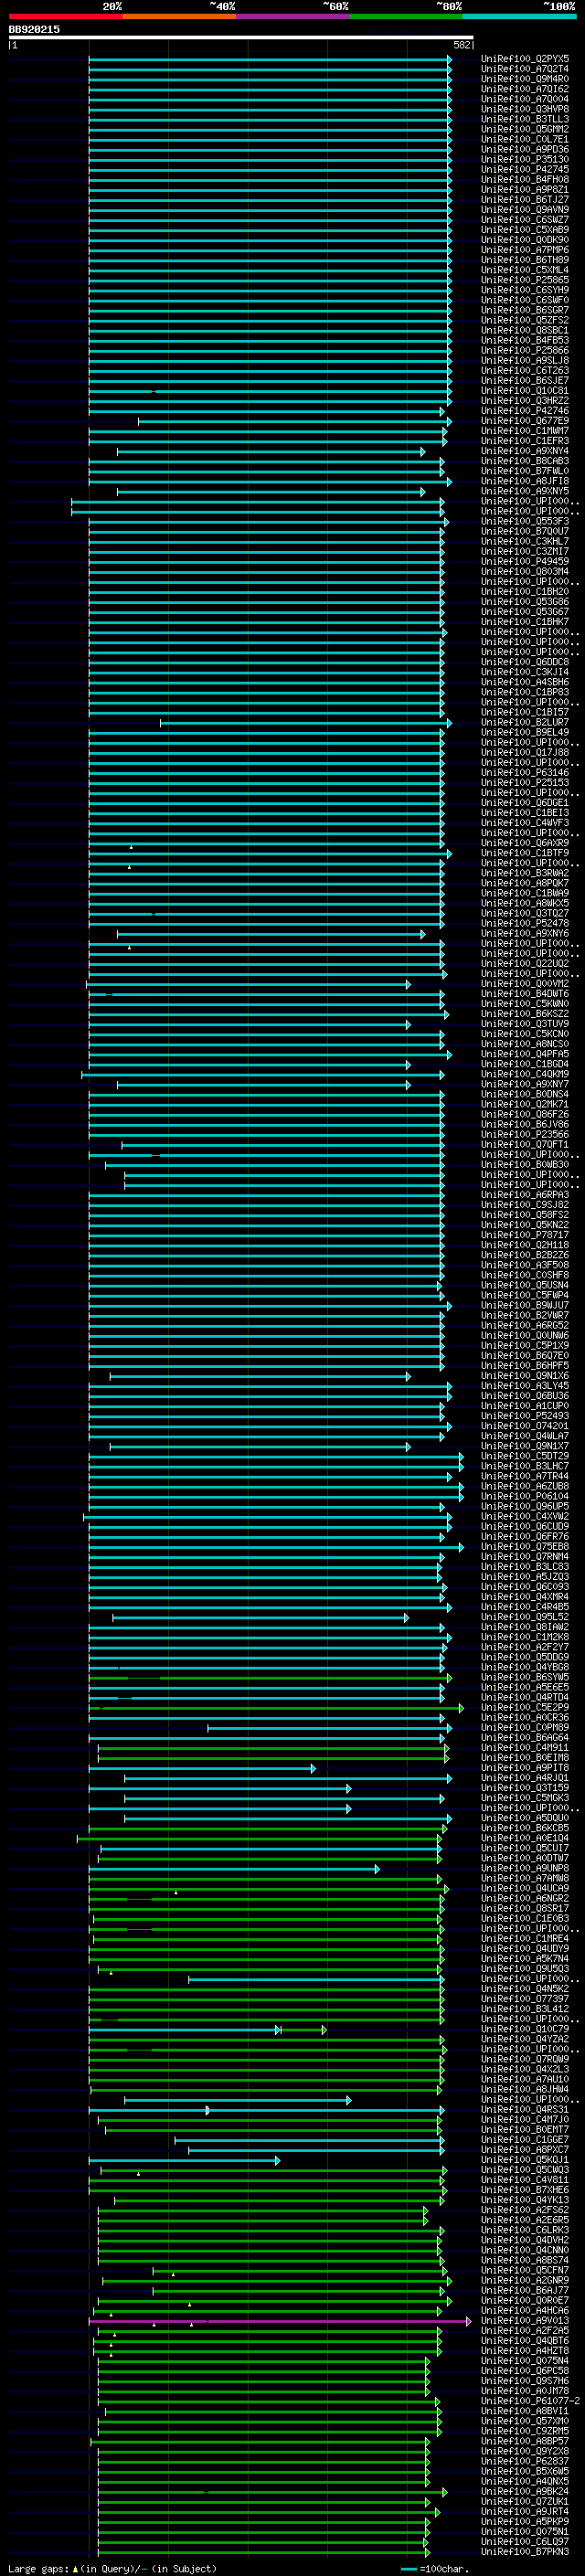Select hit label UniRef100_B6TJ27

coord(525,200)
